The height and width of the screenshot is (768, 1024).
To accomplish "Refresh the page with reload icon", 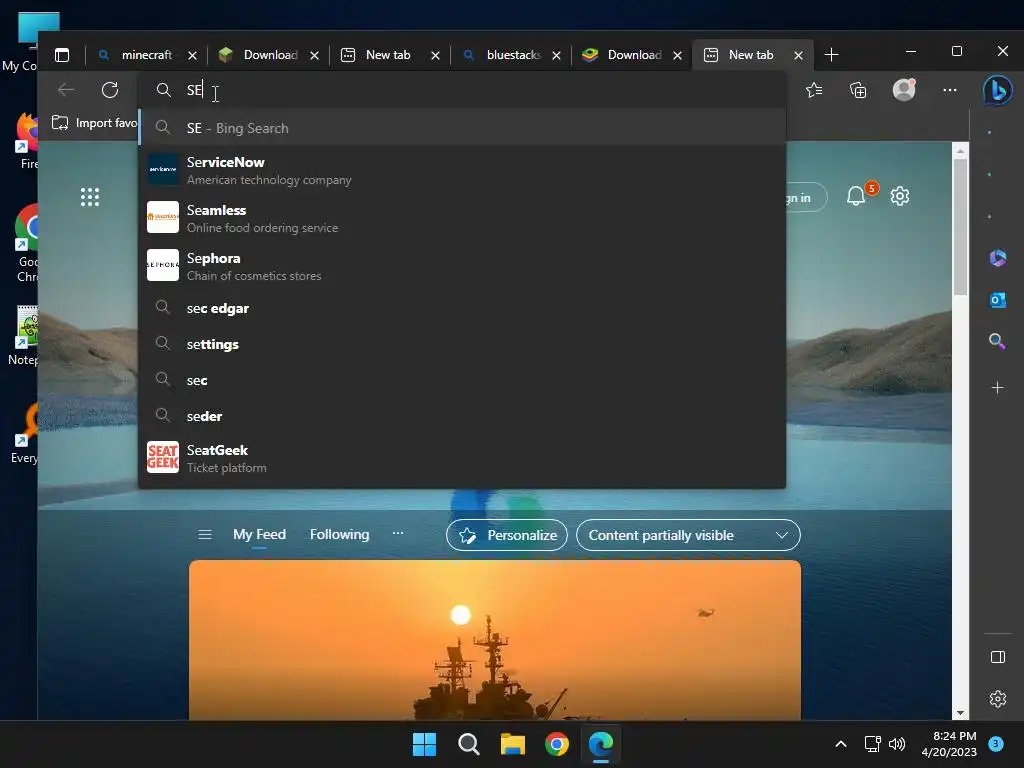I will (x=110, y=90).
